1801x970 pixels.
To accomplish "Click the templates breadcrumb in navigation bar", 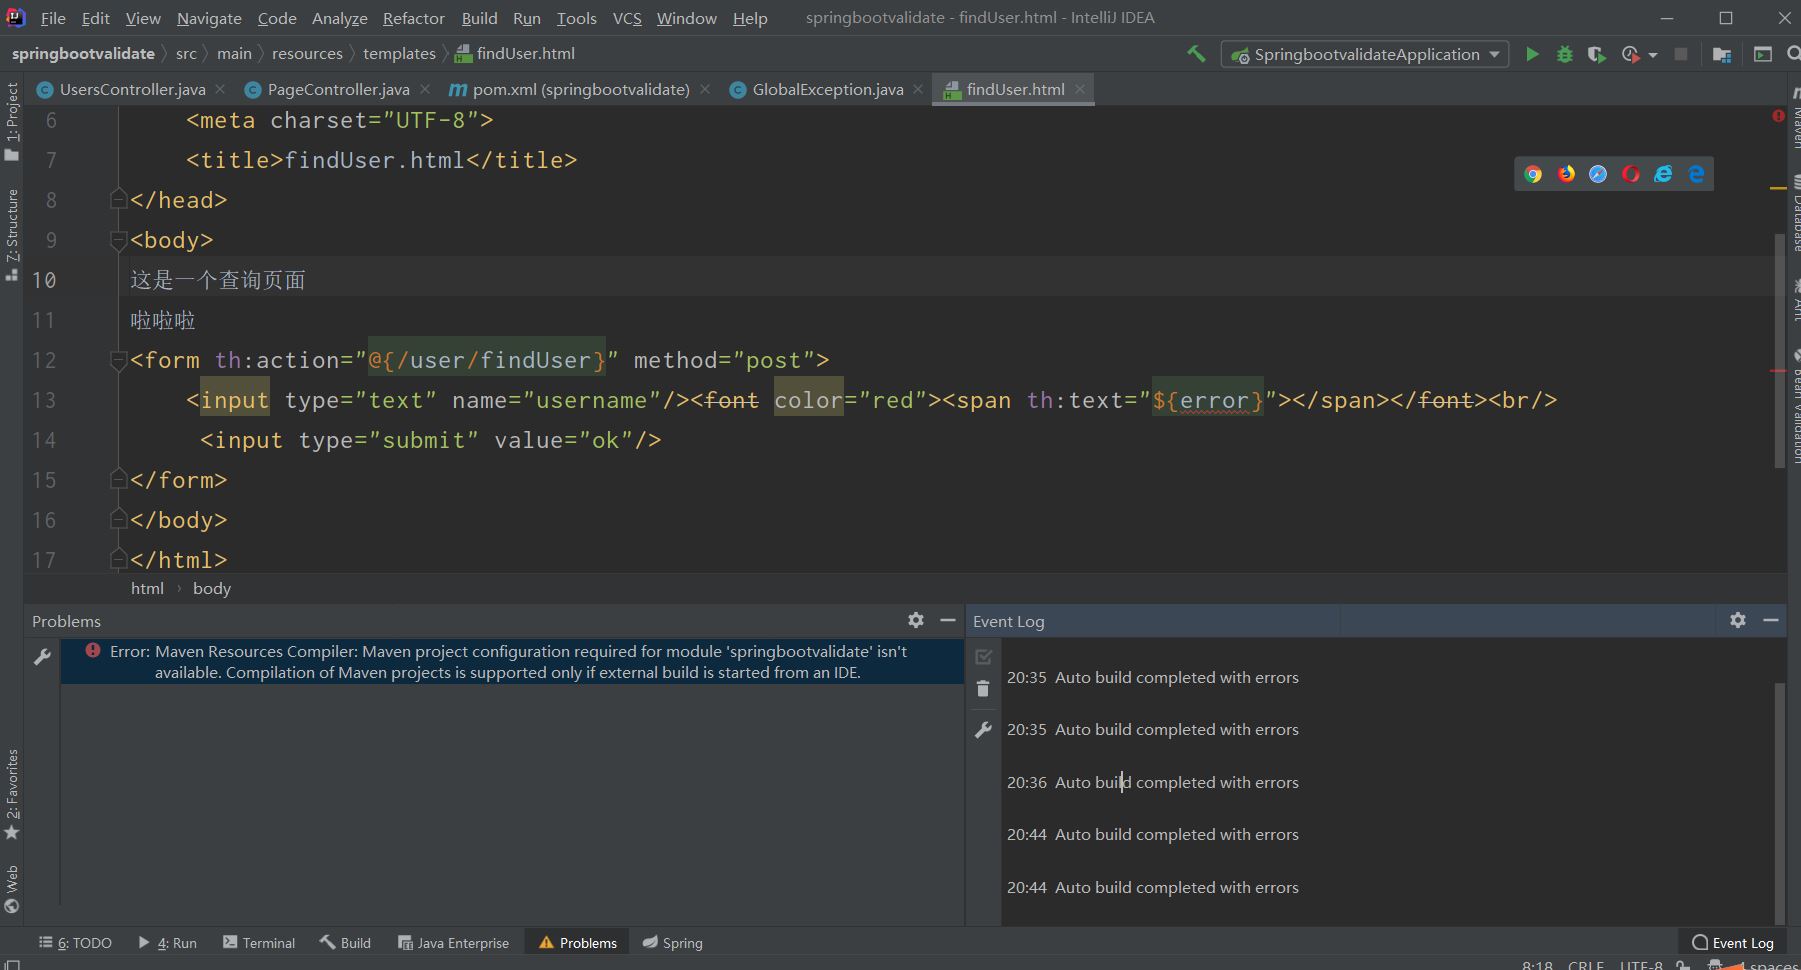I will click(x=399, y=53).
